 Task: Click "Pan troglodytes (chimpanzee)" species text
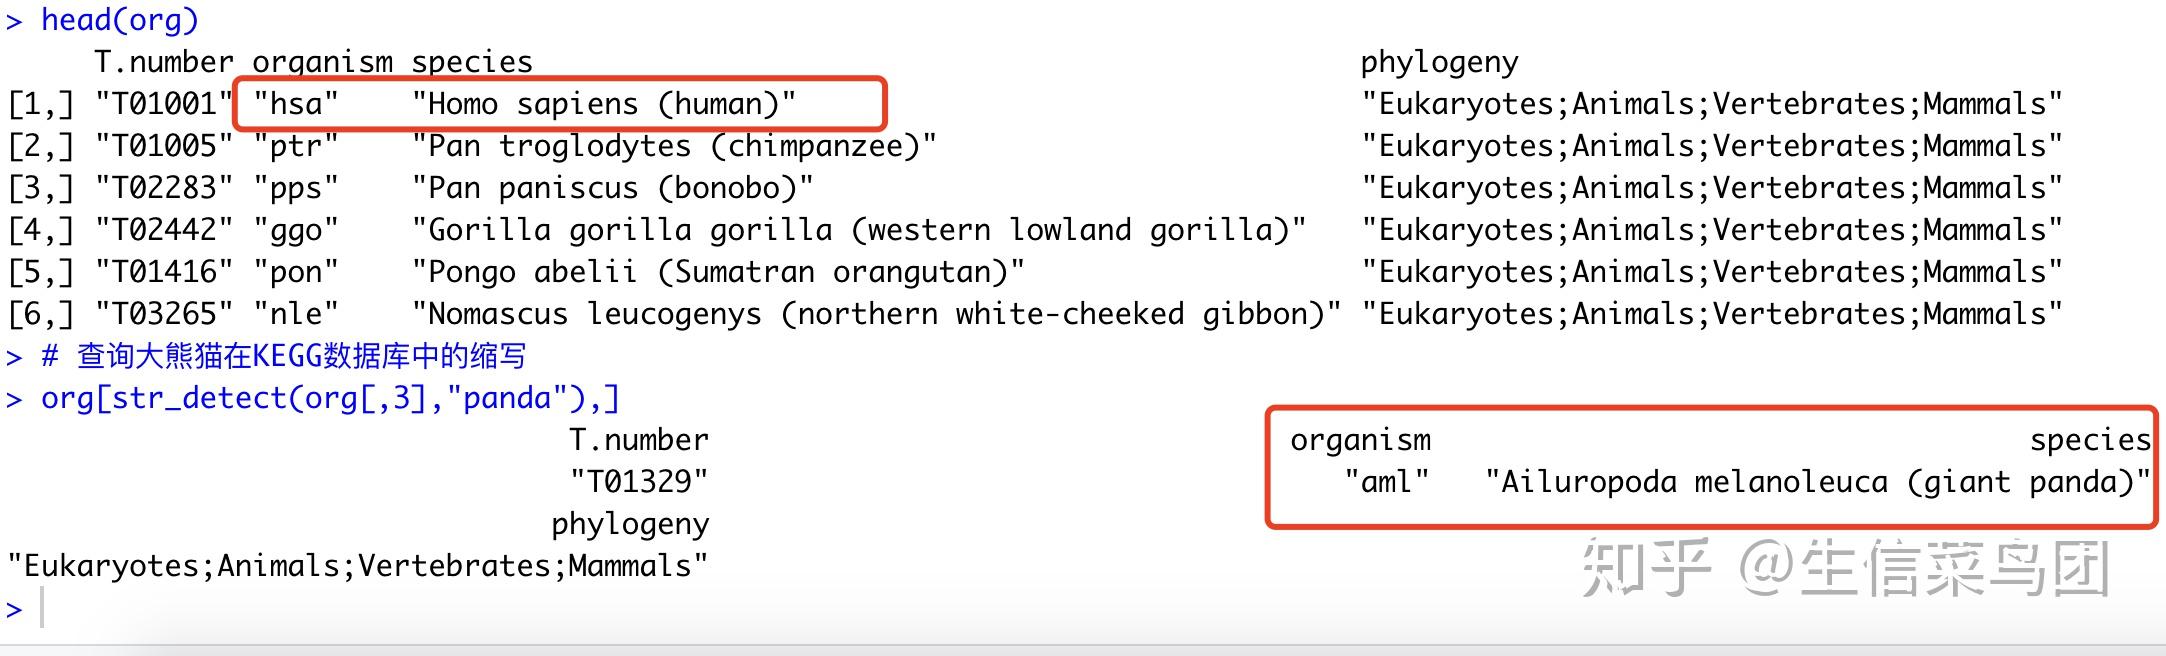674,146
